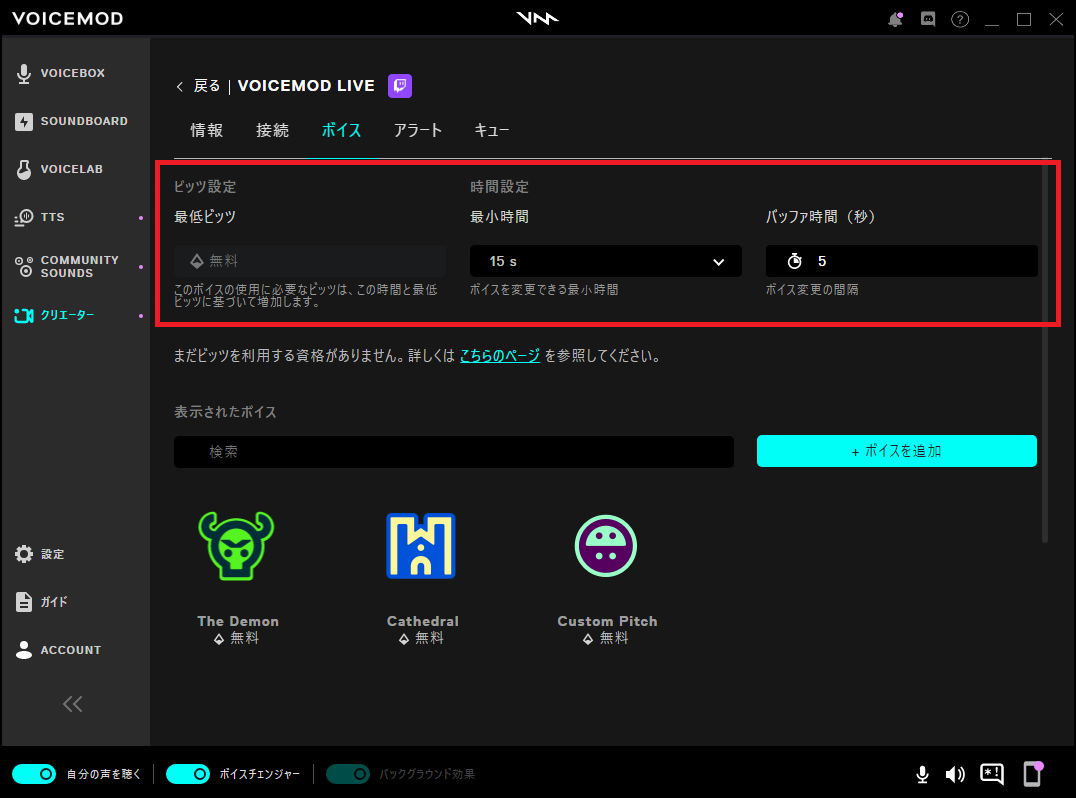Click the 検索 voice search field
Viewport: 1076px width, 798px height.
(x=454, y=451)
